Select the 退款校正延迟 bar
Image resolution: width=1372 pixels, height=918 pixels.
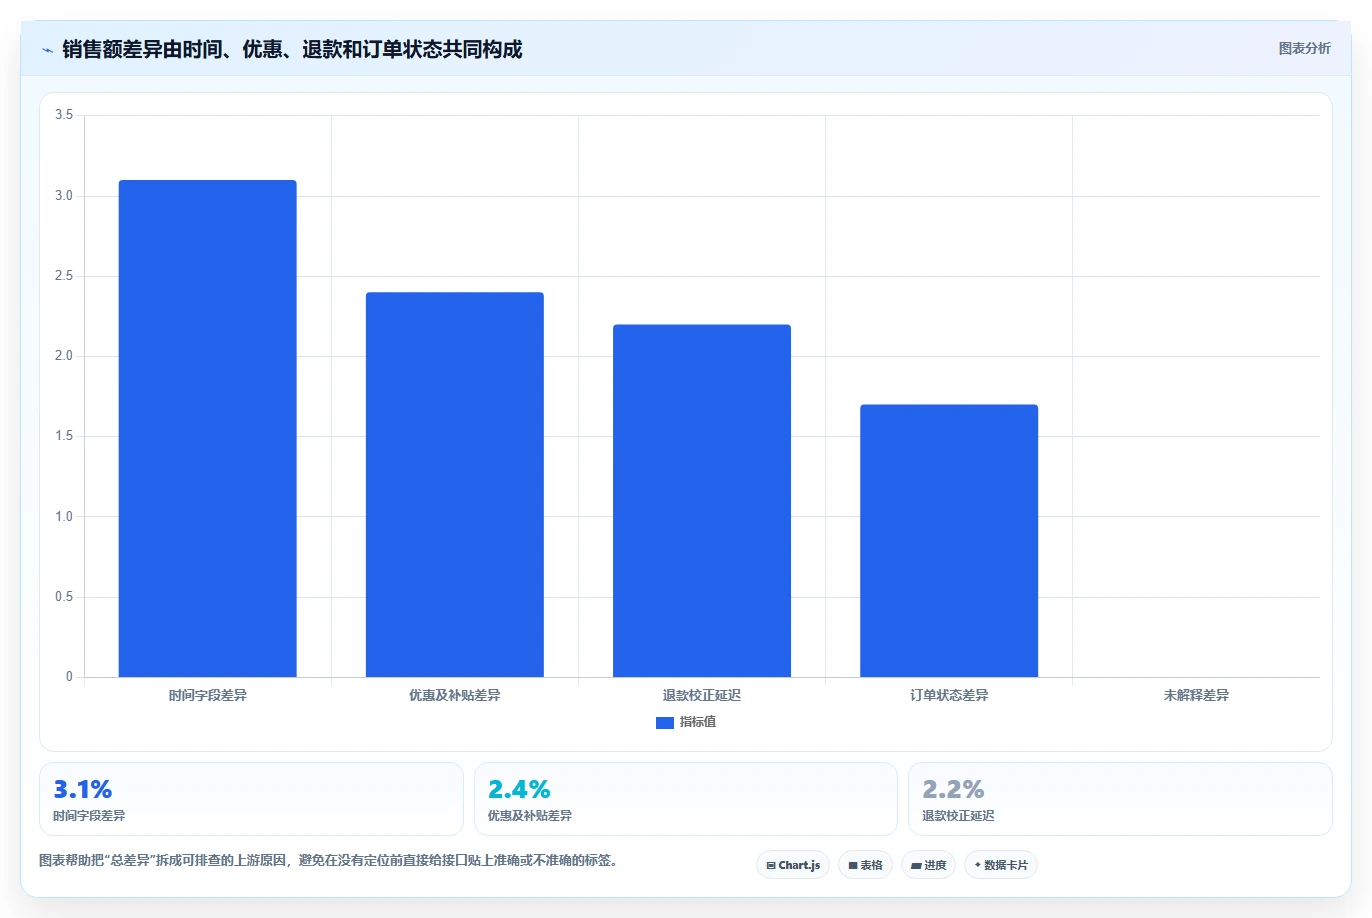click(x=701, y=501)
